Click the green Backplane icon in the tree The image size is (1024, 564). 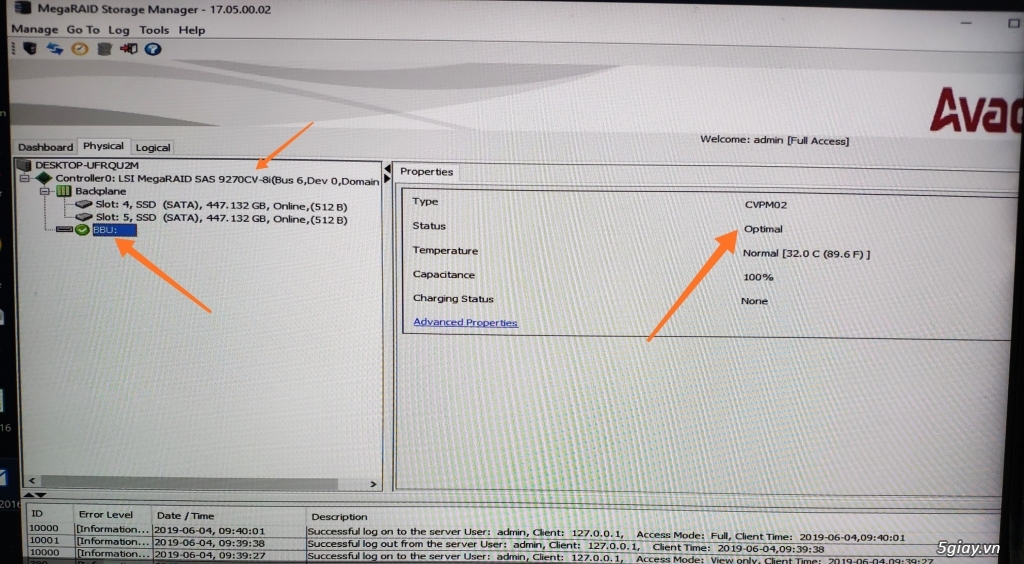click(63, 191)
